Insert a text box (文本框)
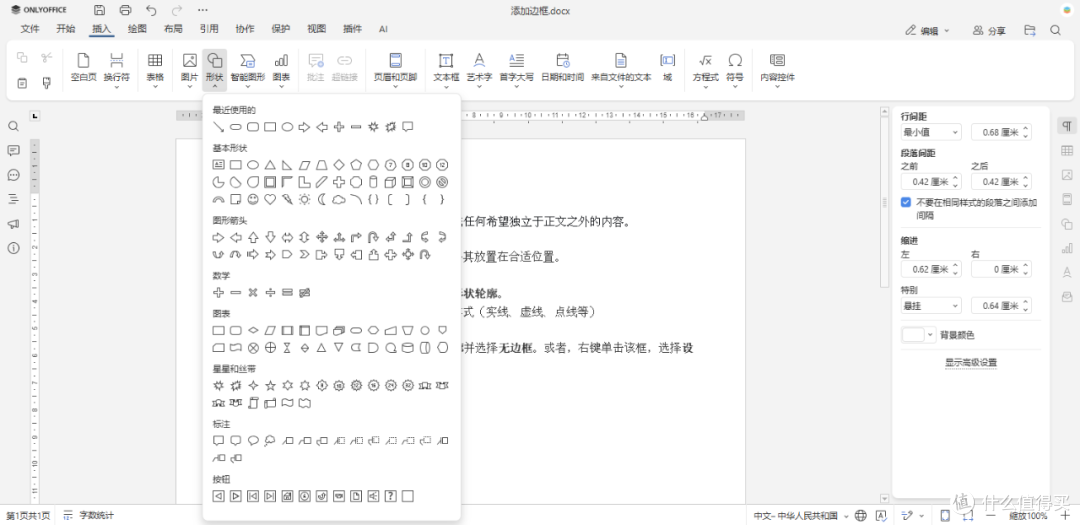The height and width of the screenshot is (525, 1080). coord(446,69)
